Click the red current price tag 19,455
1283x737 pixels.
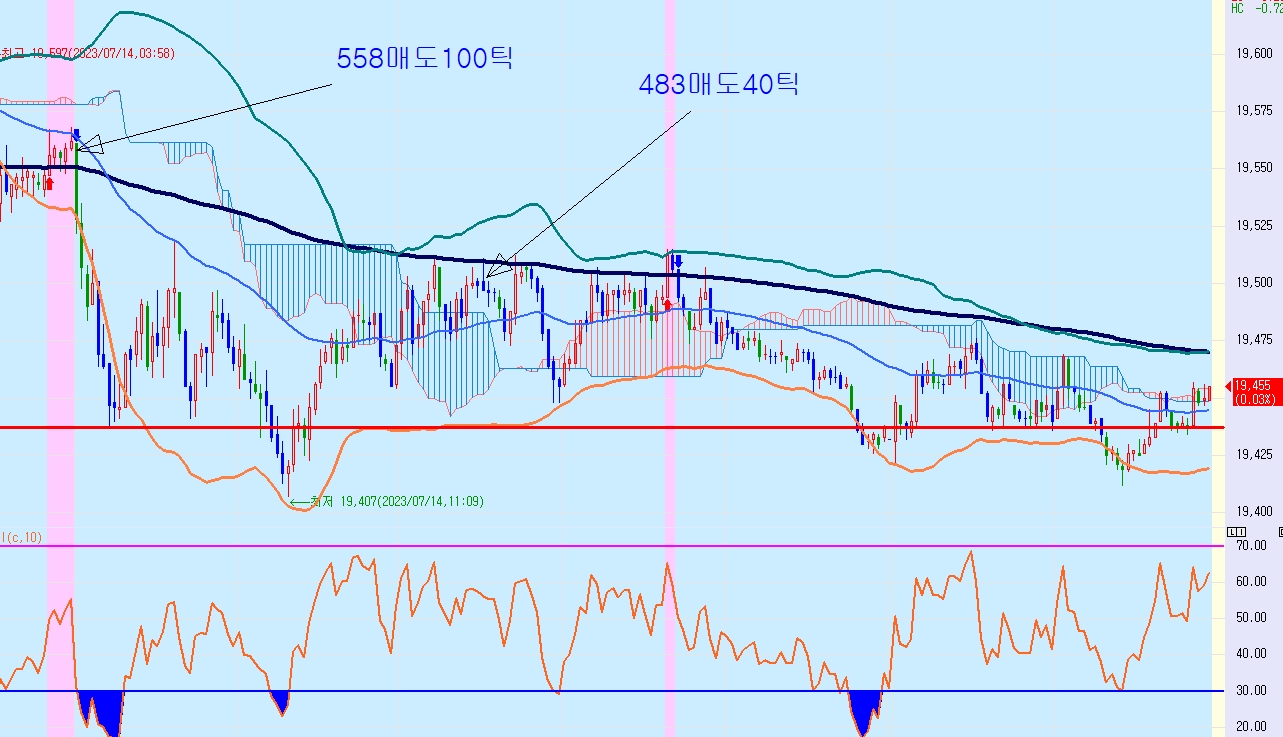[x=1256, y=391]
